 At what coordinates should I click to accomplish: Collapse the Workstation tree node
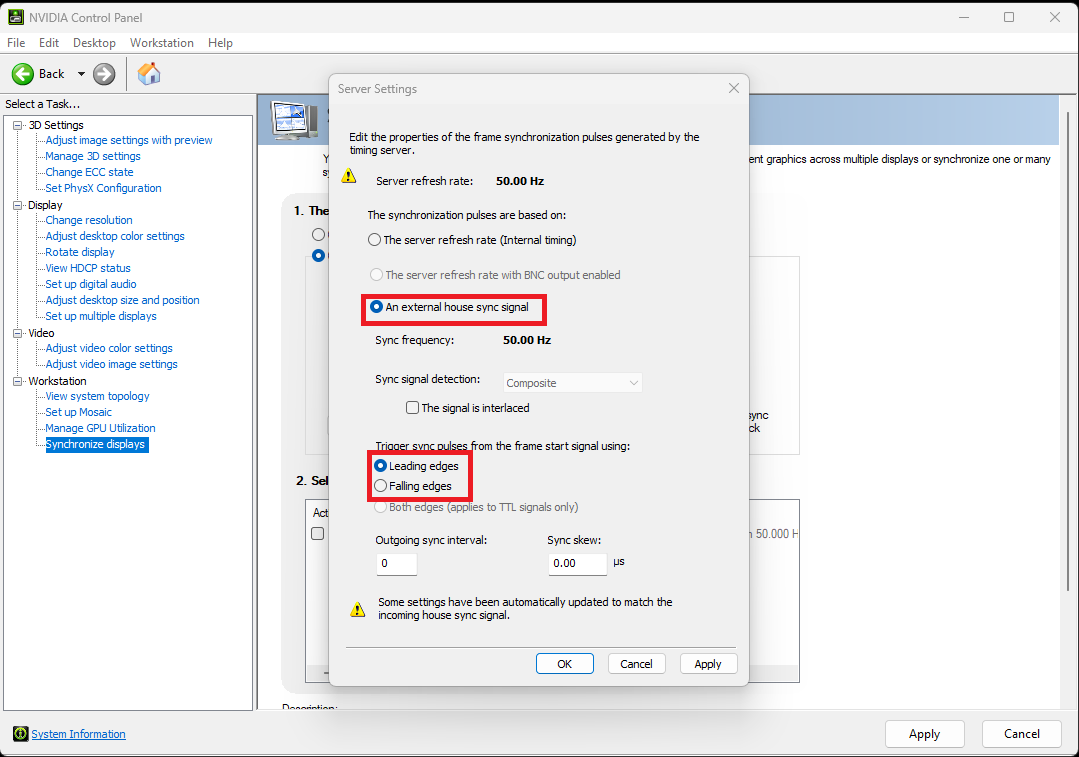(x=18, y=381)
